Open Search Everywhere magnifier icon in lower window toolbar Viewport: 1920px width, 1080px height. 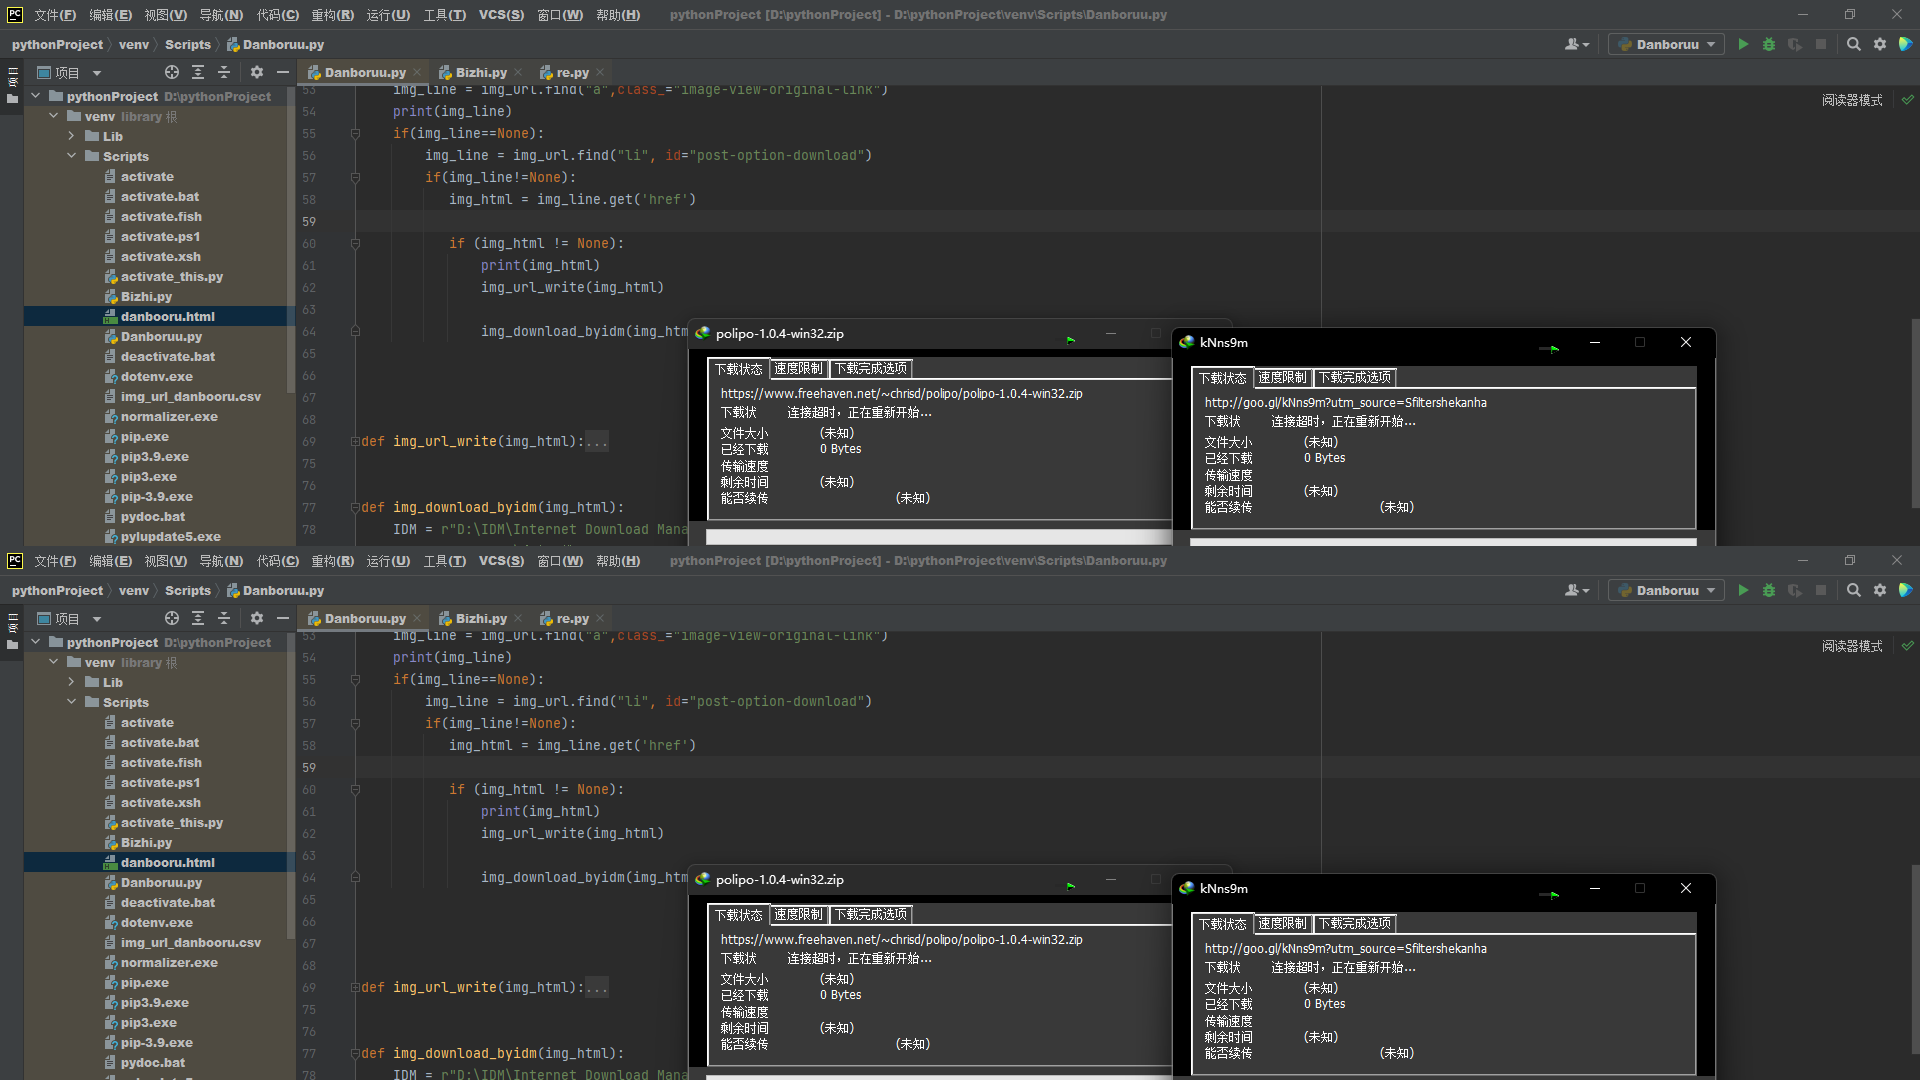pos(1853,590)
